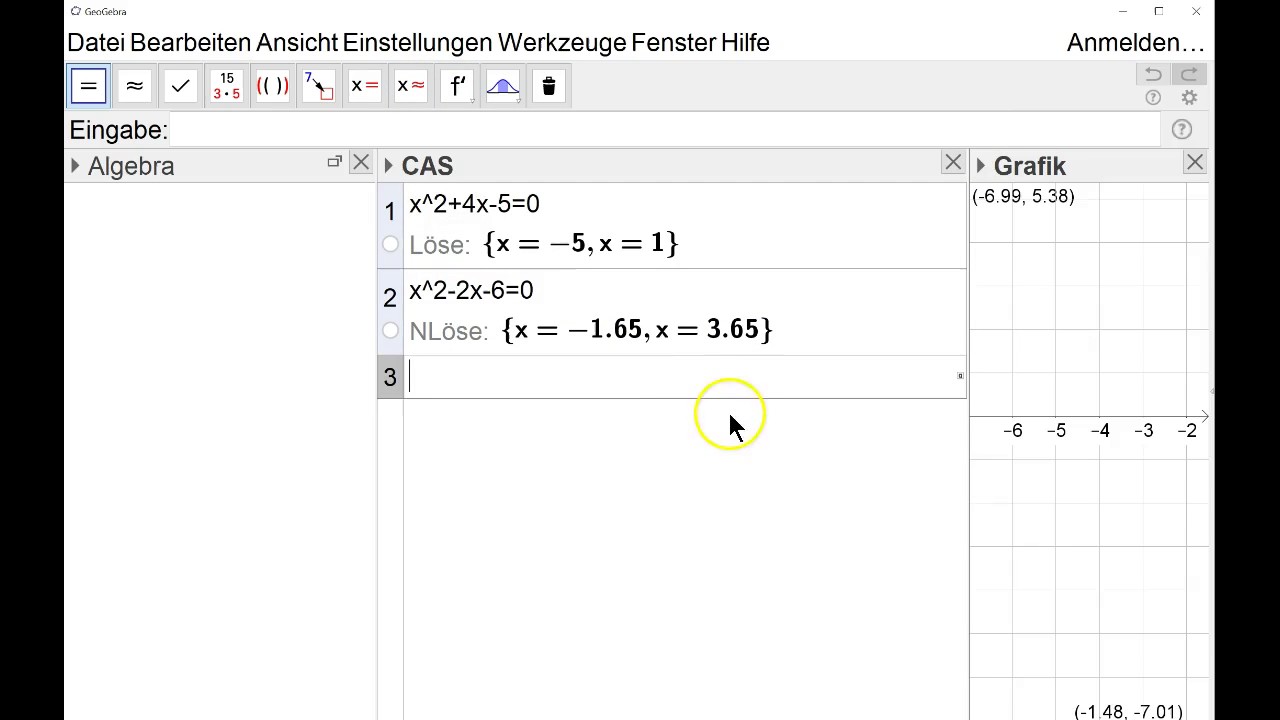
Task: Expand the CAS panel arrow
Action: point(388,166)
